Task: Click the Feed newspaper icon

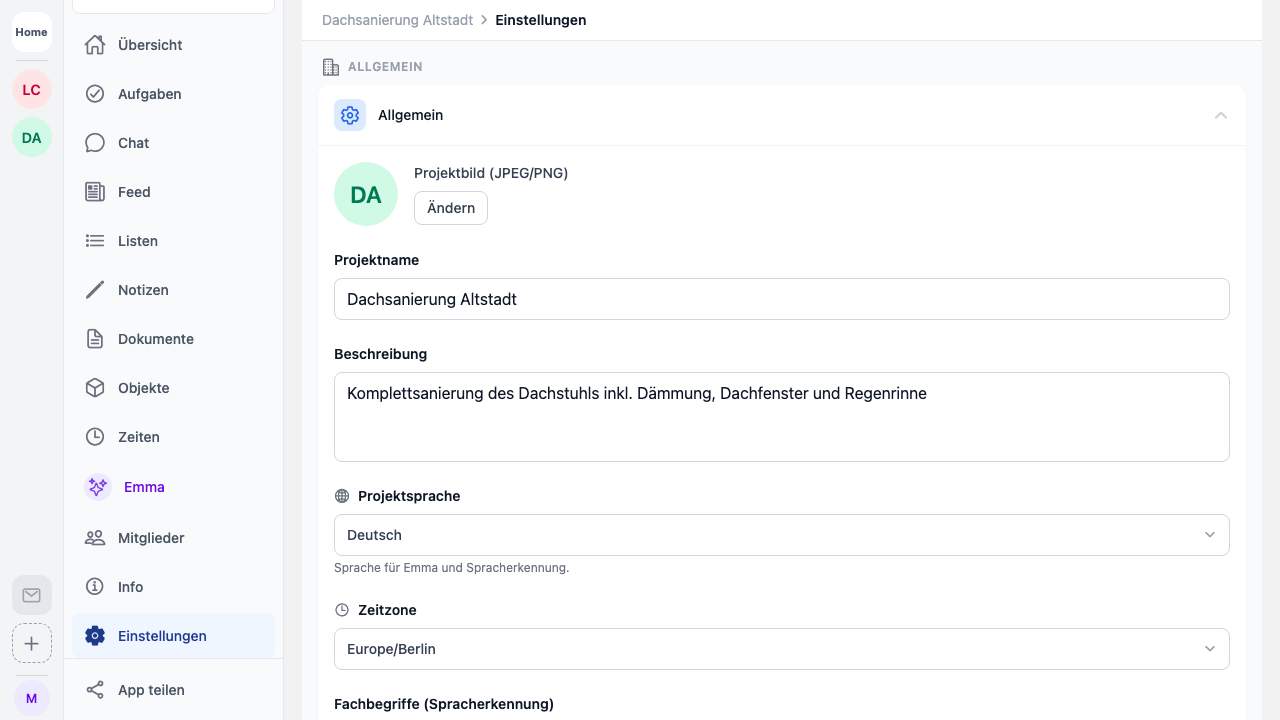Action: click(95, 192)
